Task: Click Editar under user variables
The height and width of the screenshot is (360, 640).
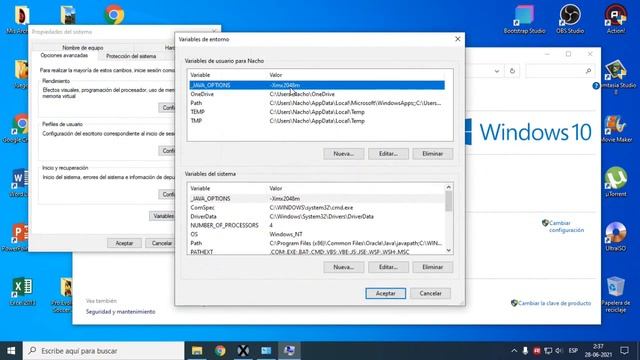Action: pos(388,154)
